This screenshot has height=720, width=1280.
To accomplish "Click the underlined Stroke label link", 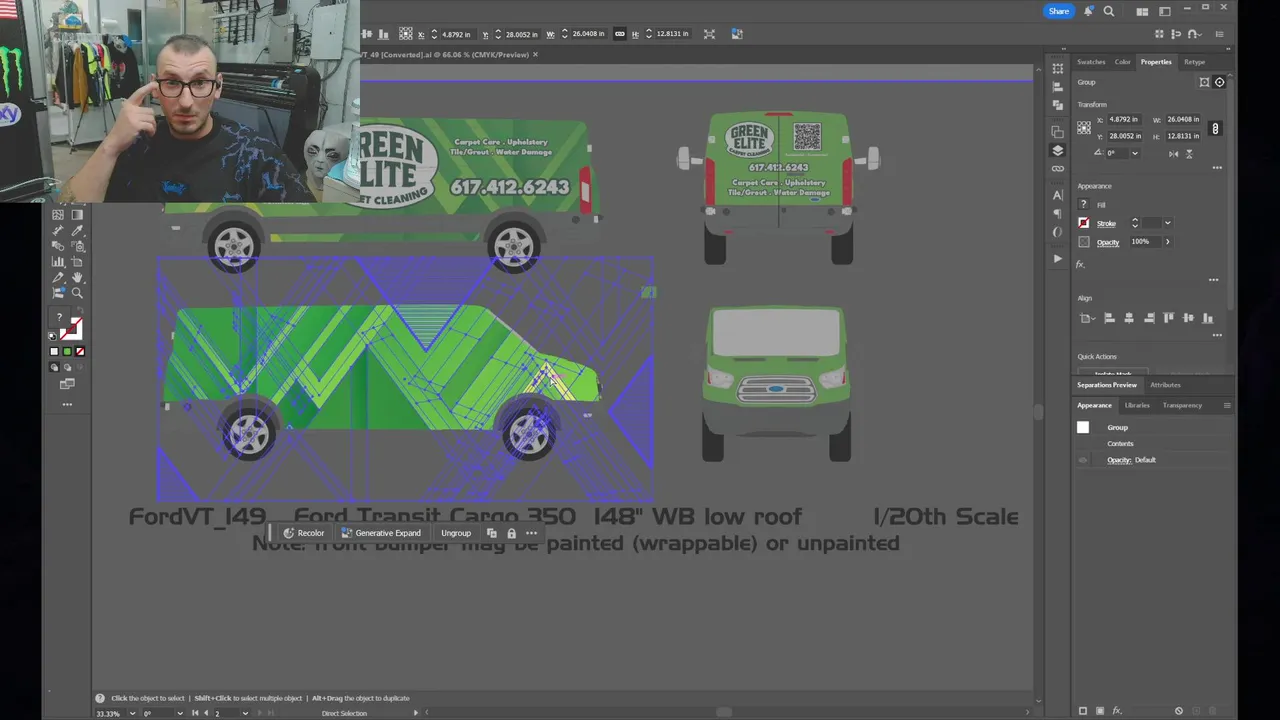I will pyautogui.click(x=1106, y=223).
